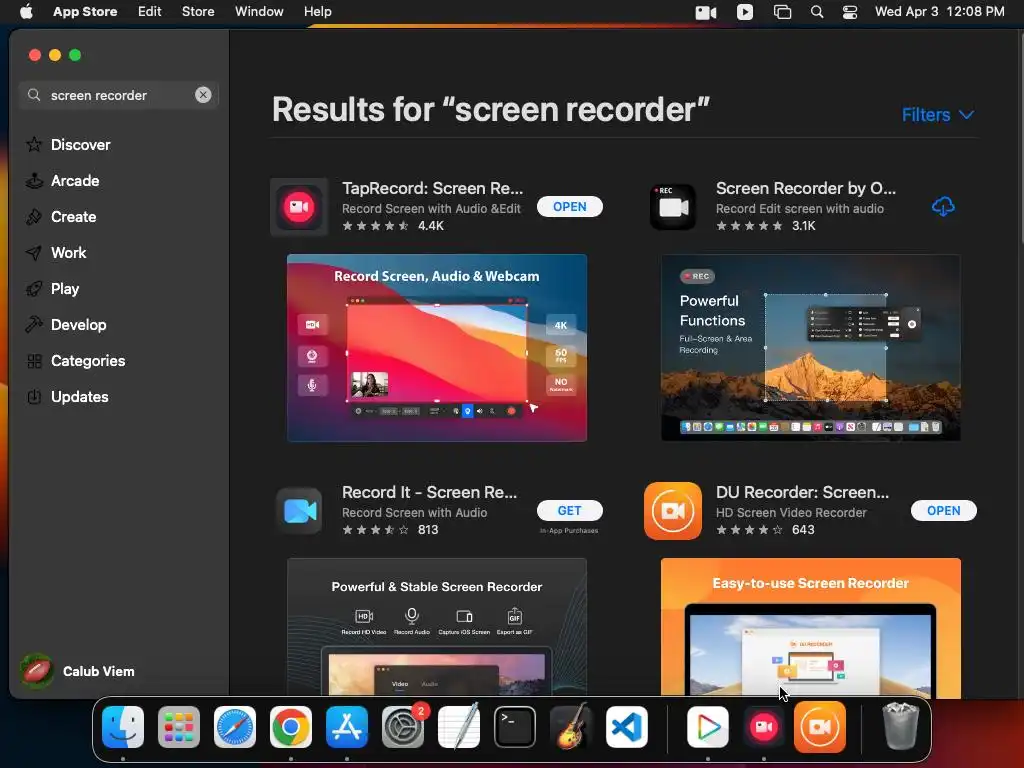Open the Help menu
1024x768 pixels.
(317, 12)
